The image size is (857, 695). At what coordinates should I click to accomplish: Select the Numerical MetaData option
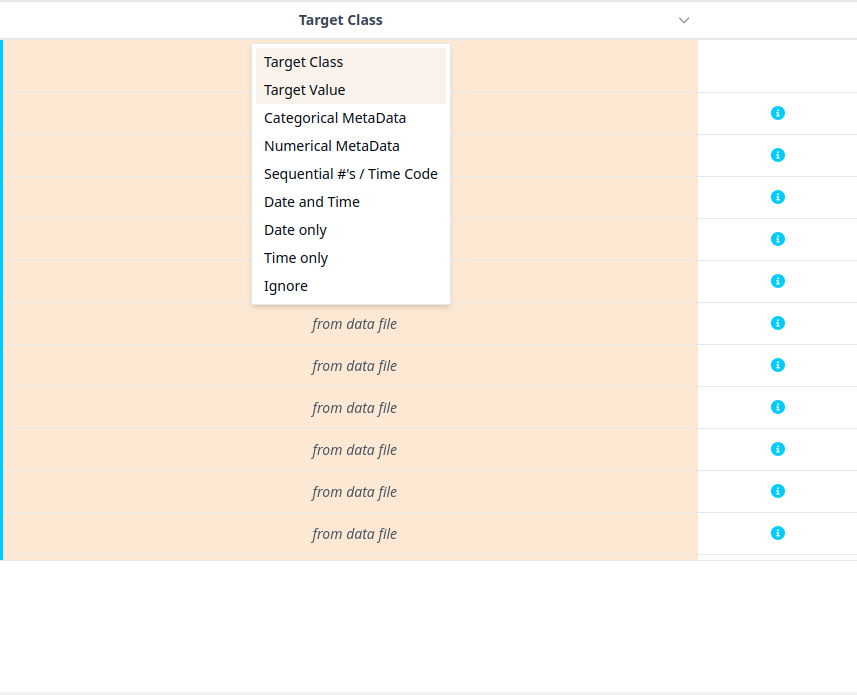[332, 146]
